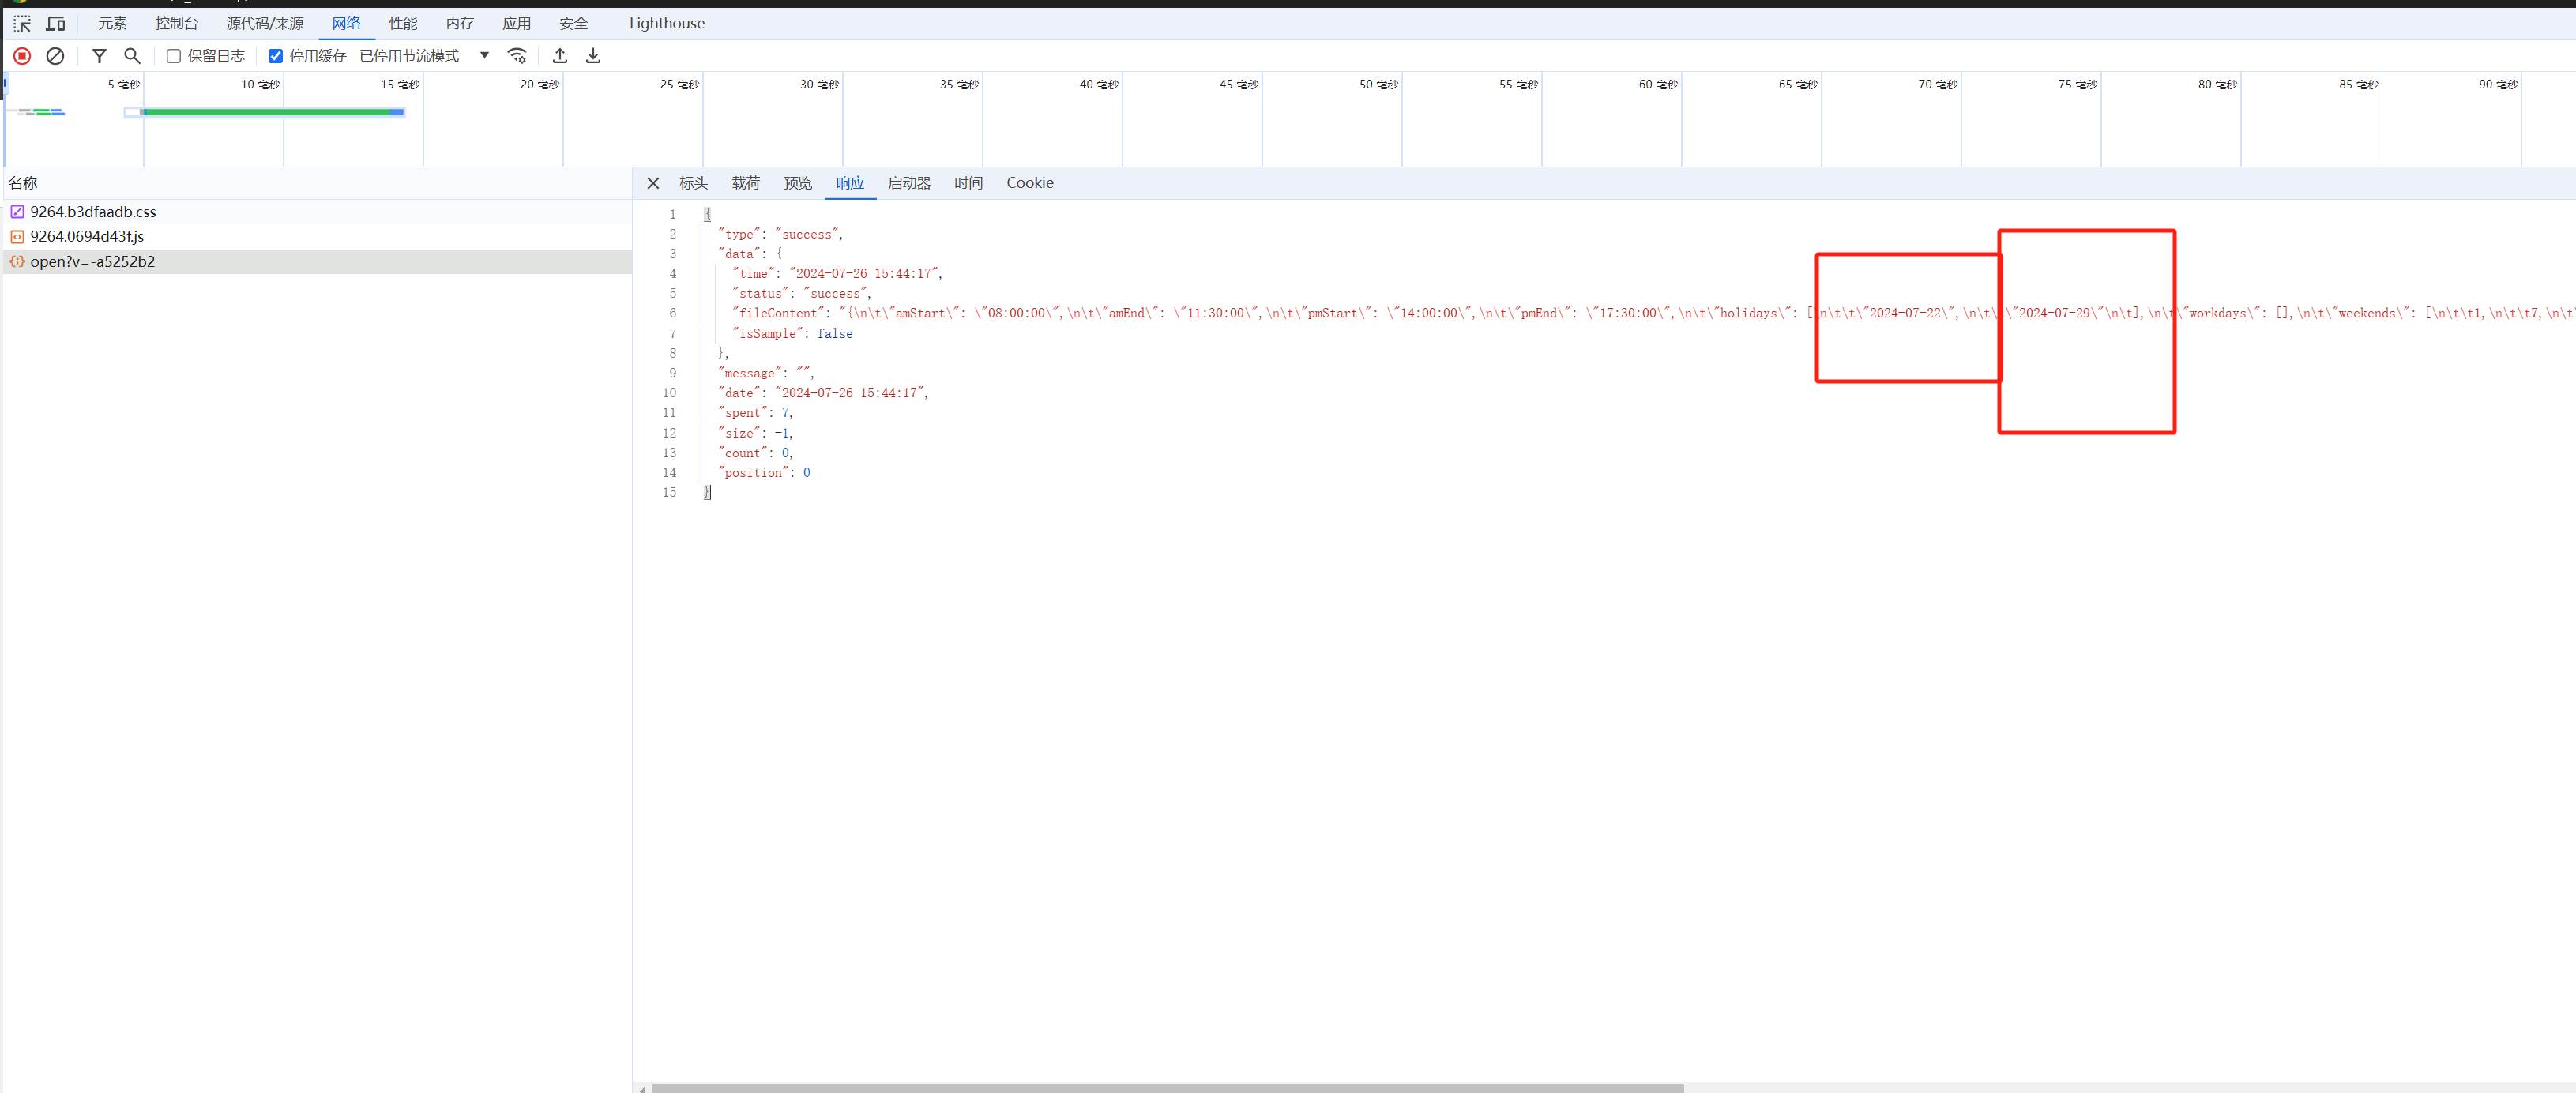Open the 标头 headers tab
The width and height of the screenshot is (2576, 1093).
(x=693, y=183)
